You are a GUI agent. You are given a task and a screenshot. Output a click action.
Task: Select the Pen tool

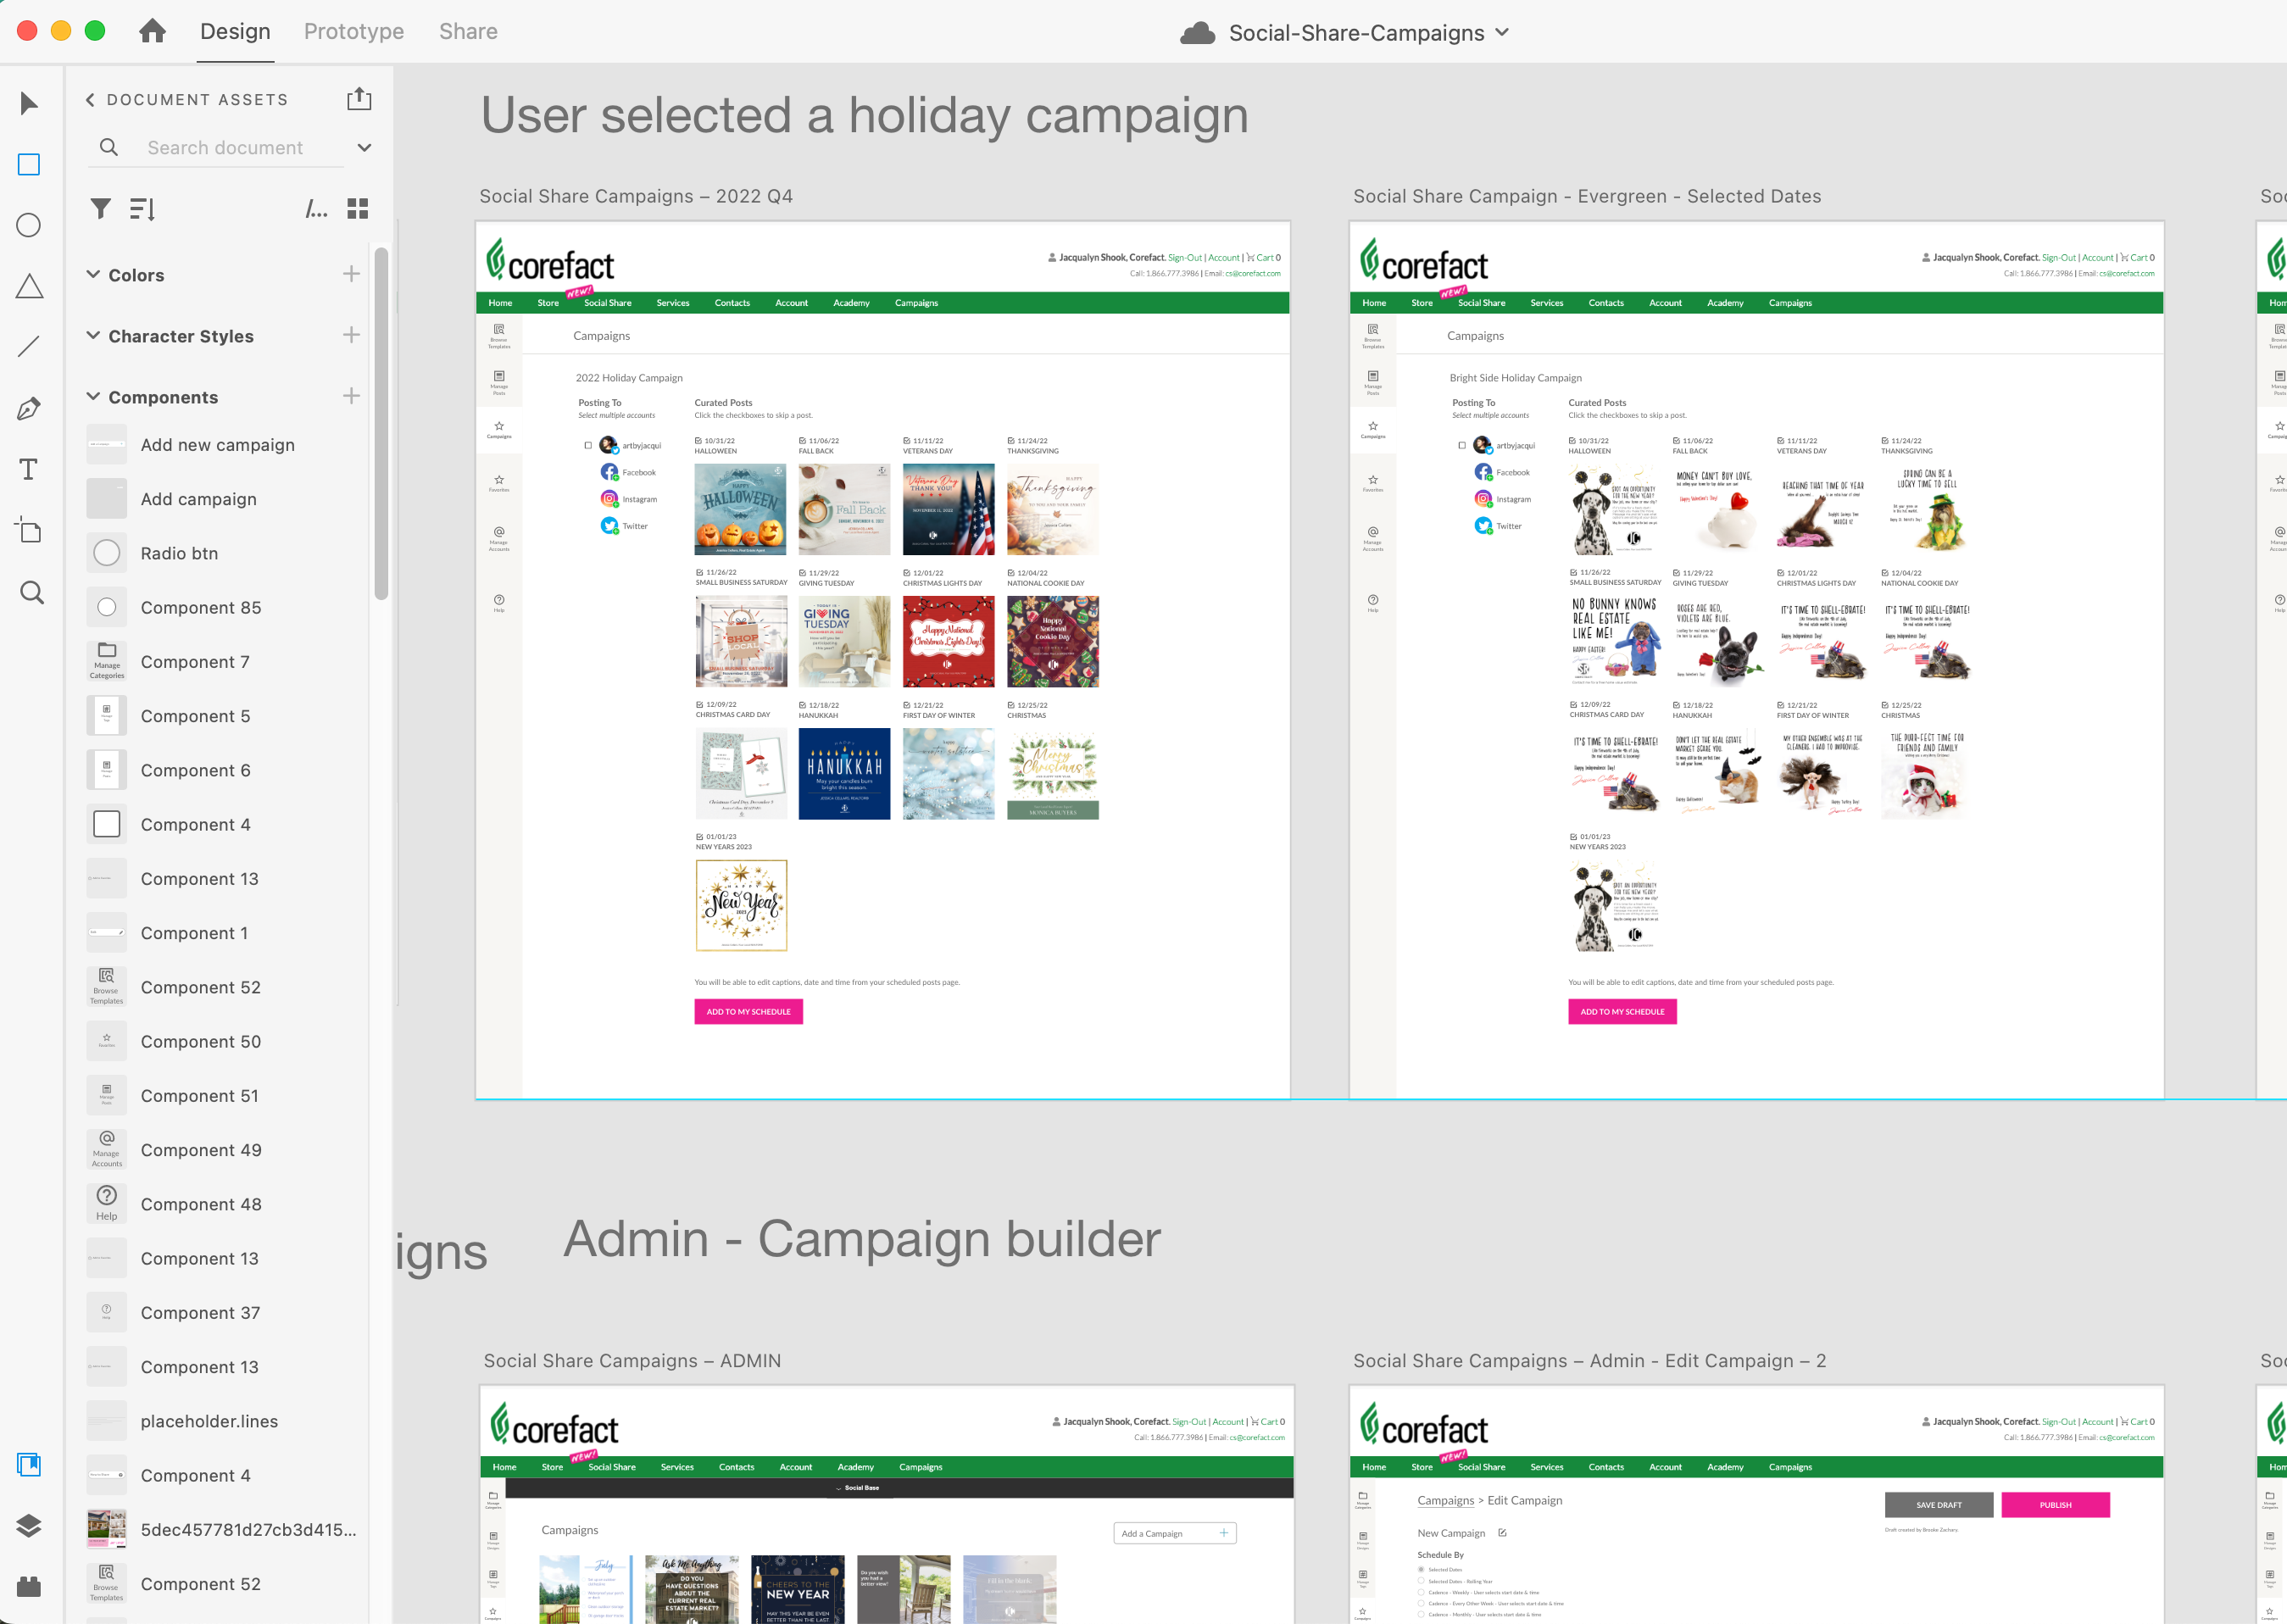pyautogui.click(x=29, y=408)
